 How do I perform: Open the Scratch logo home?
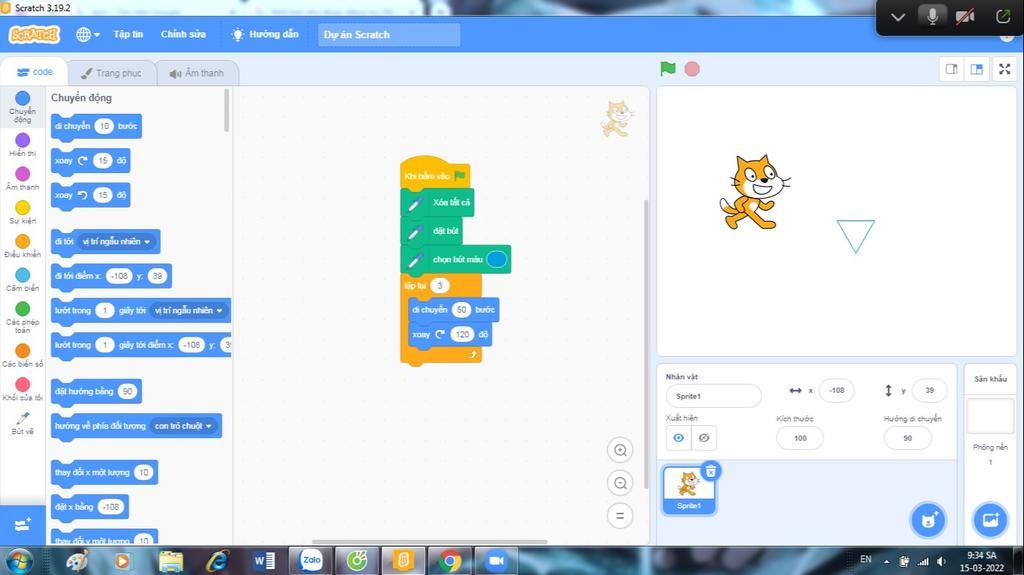[x=34, y=34]
